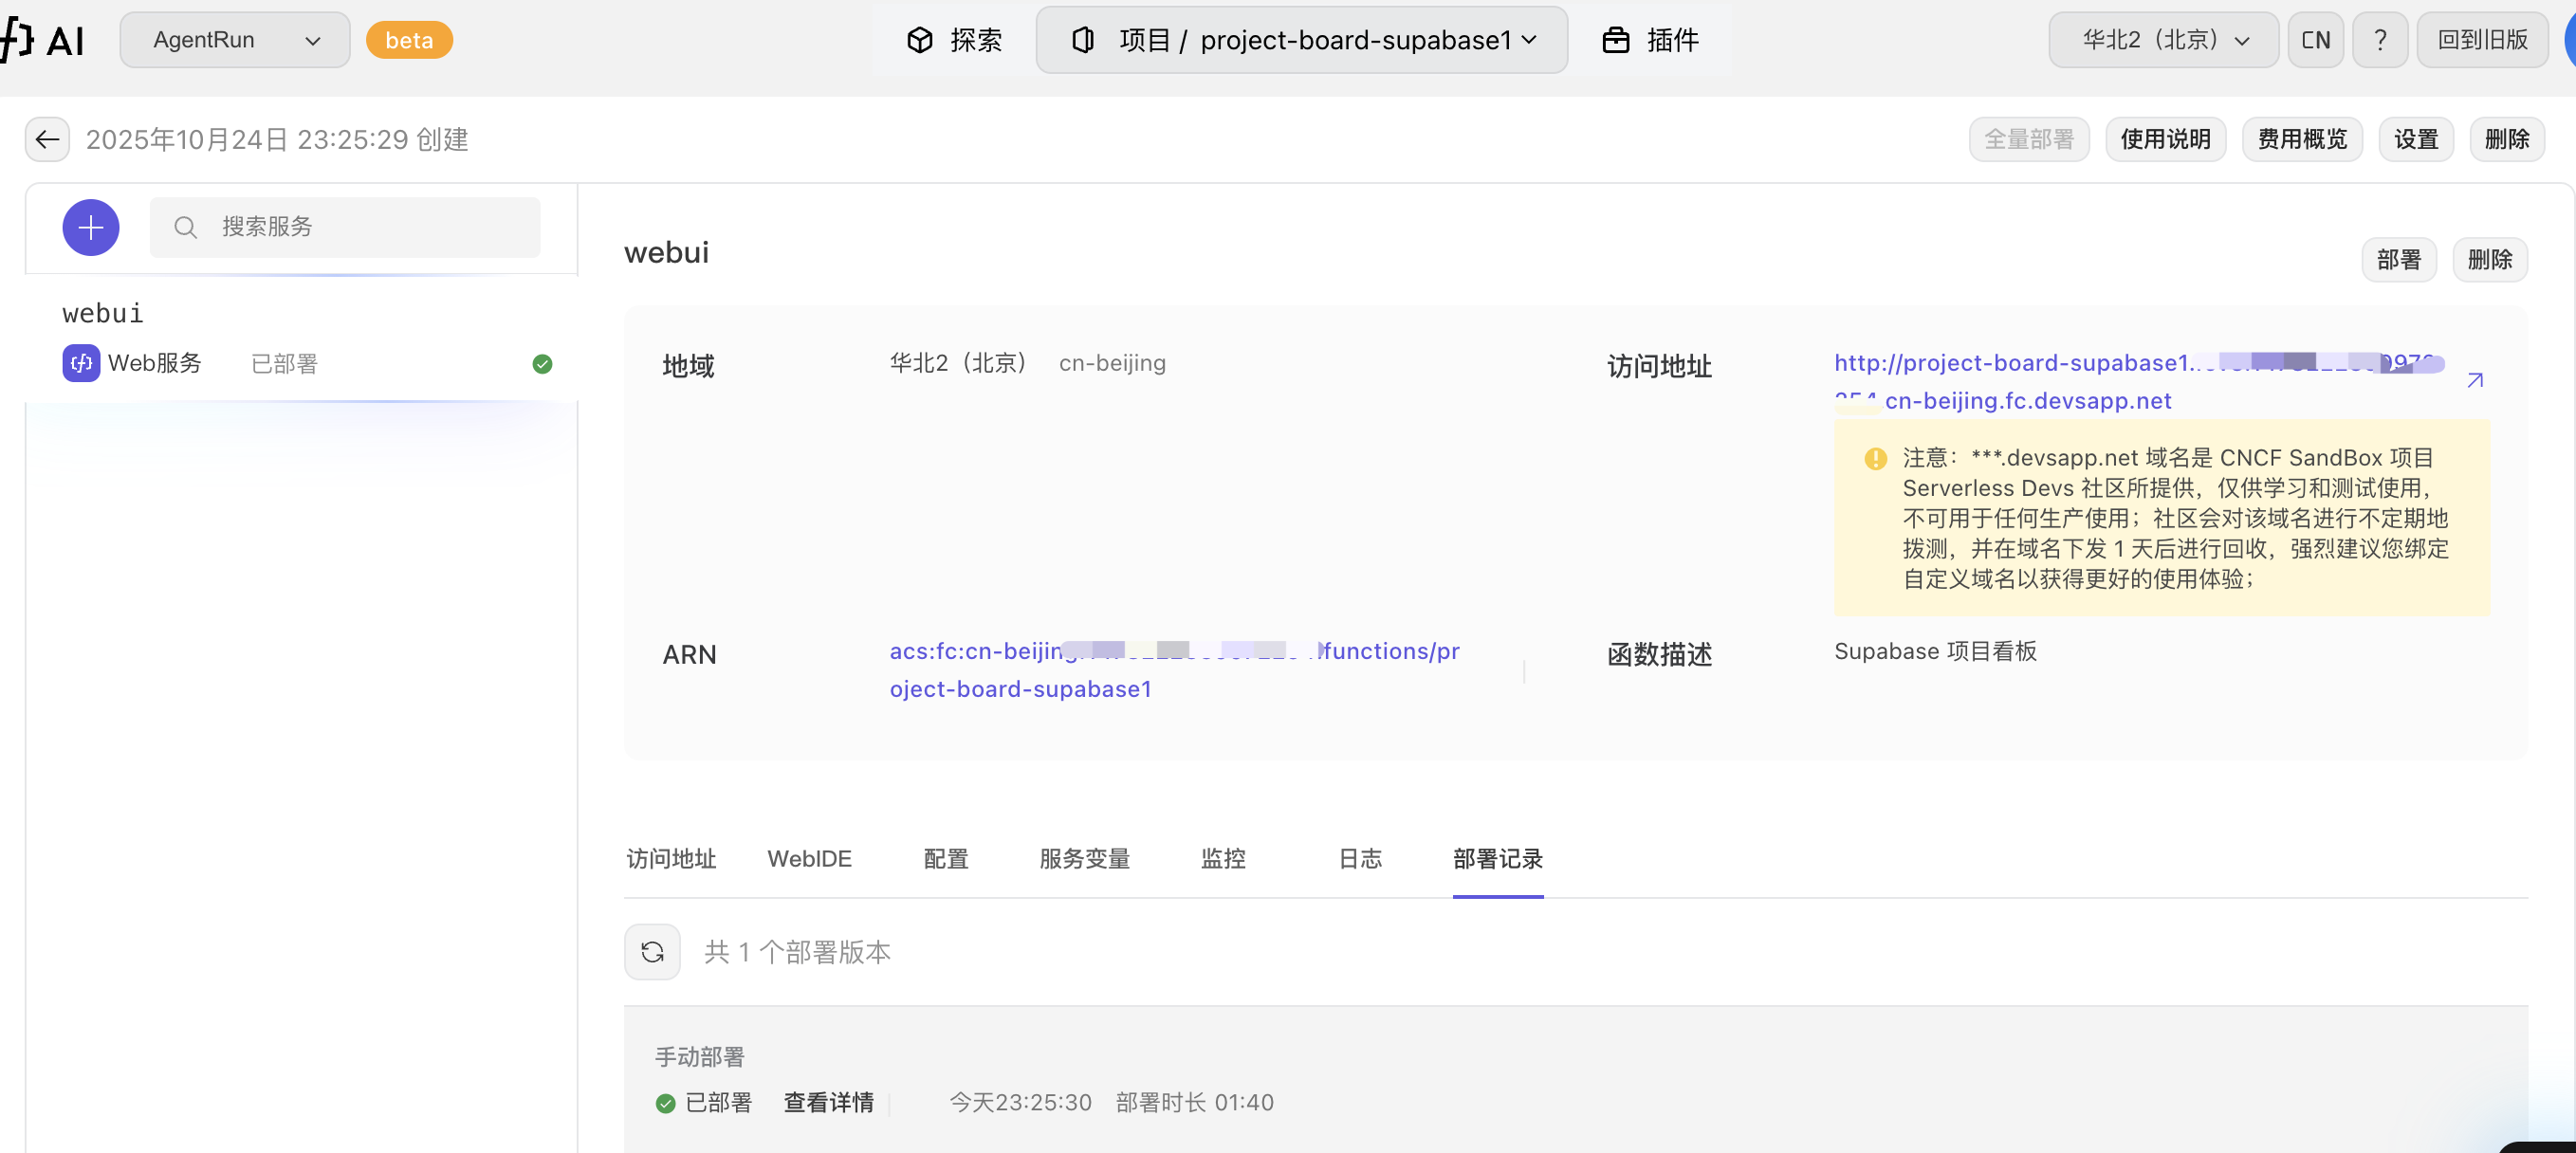Click the Explore cube icon
The width and height of the screenshot is (2576, 1153).
point(919,40)
